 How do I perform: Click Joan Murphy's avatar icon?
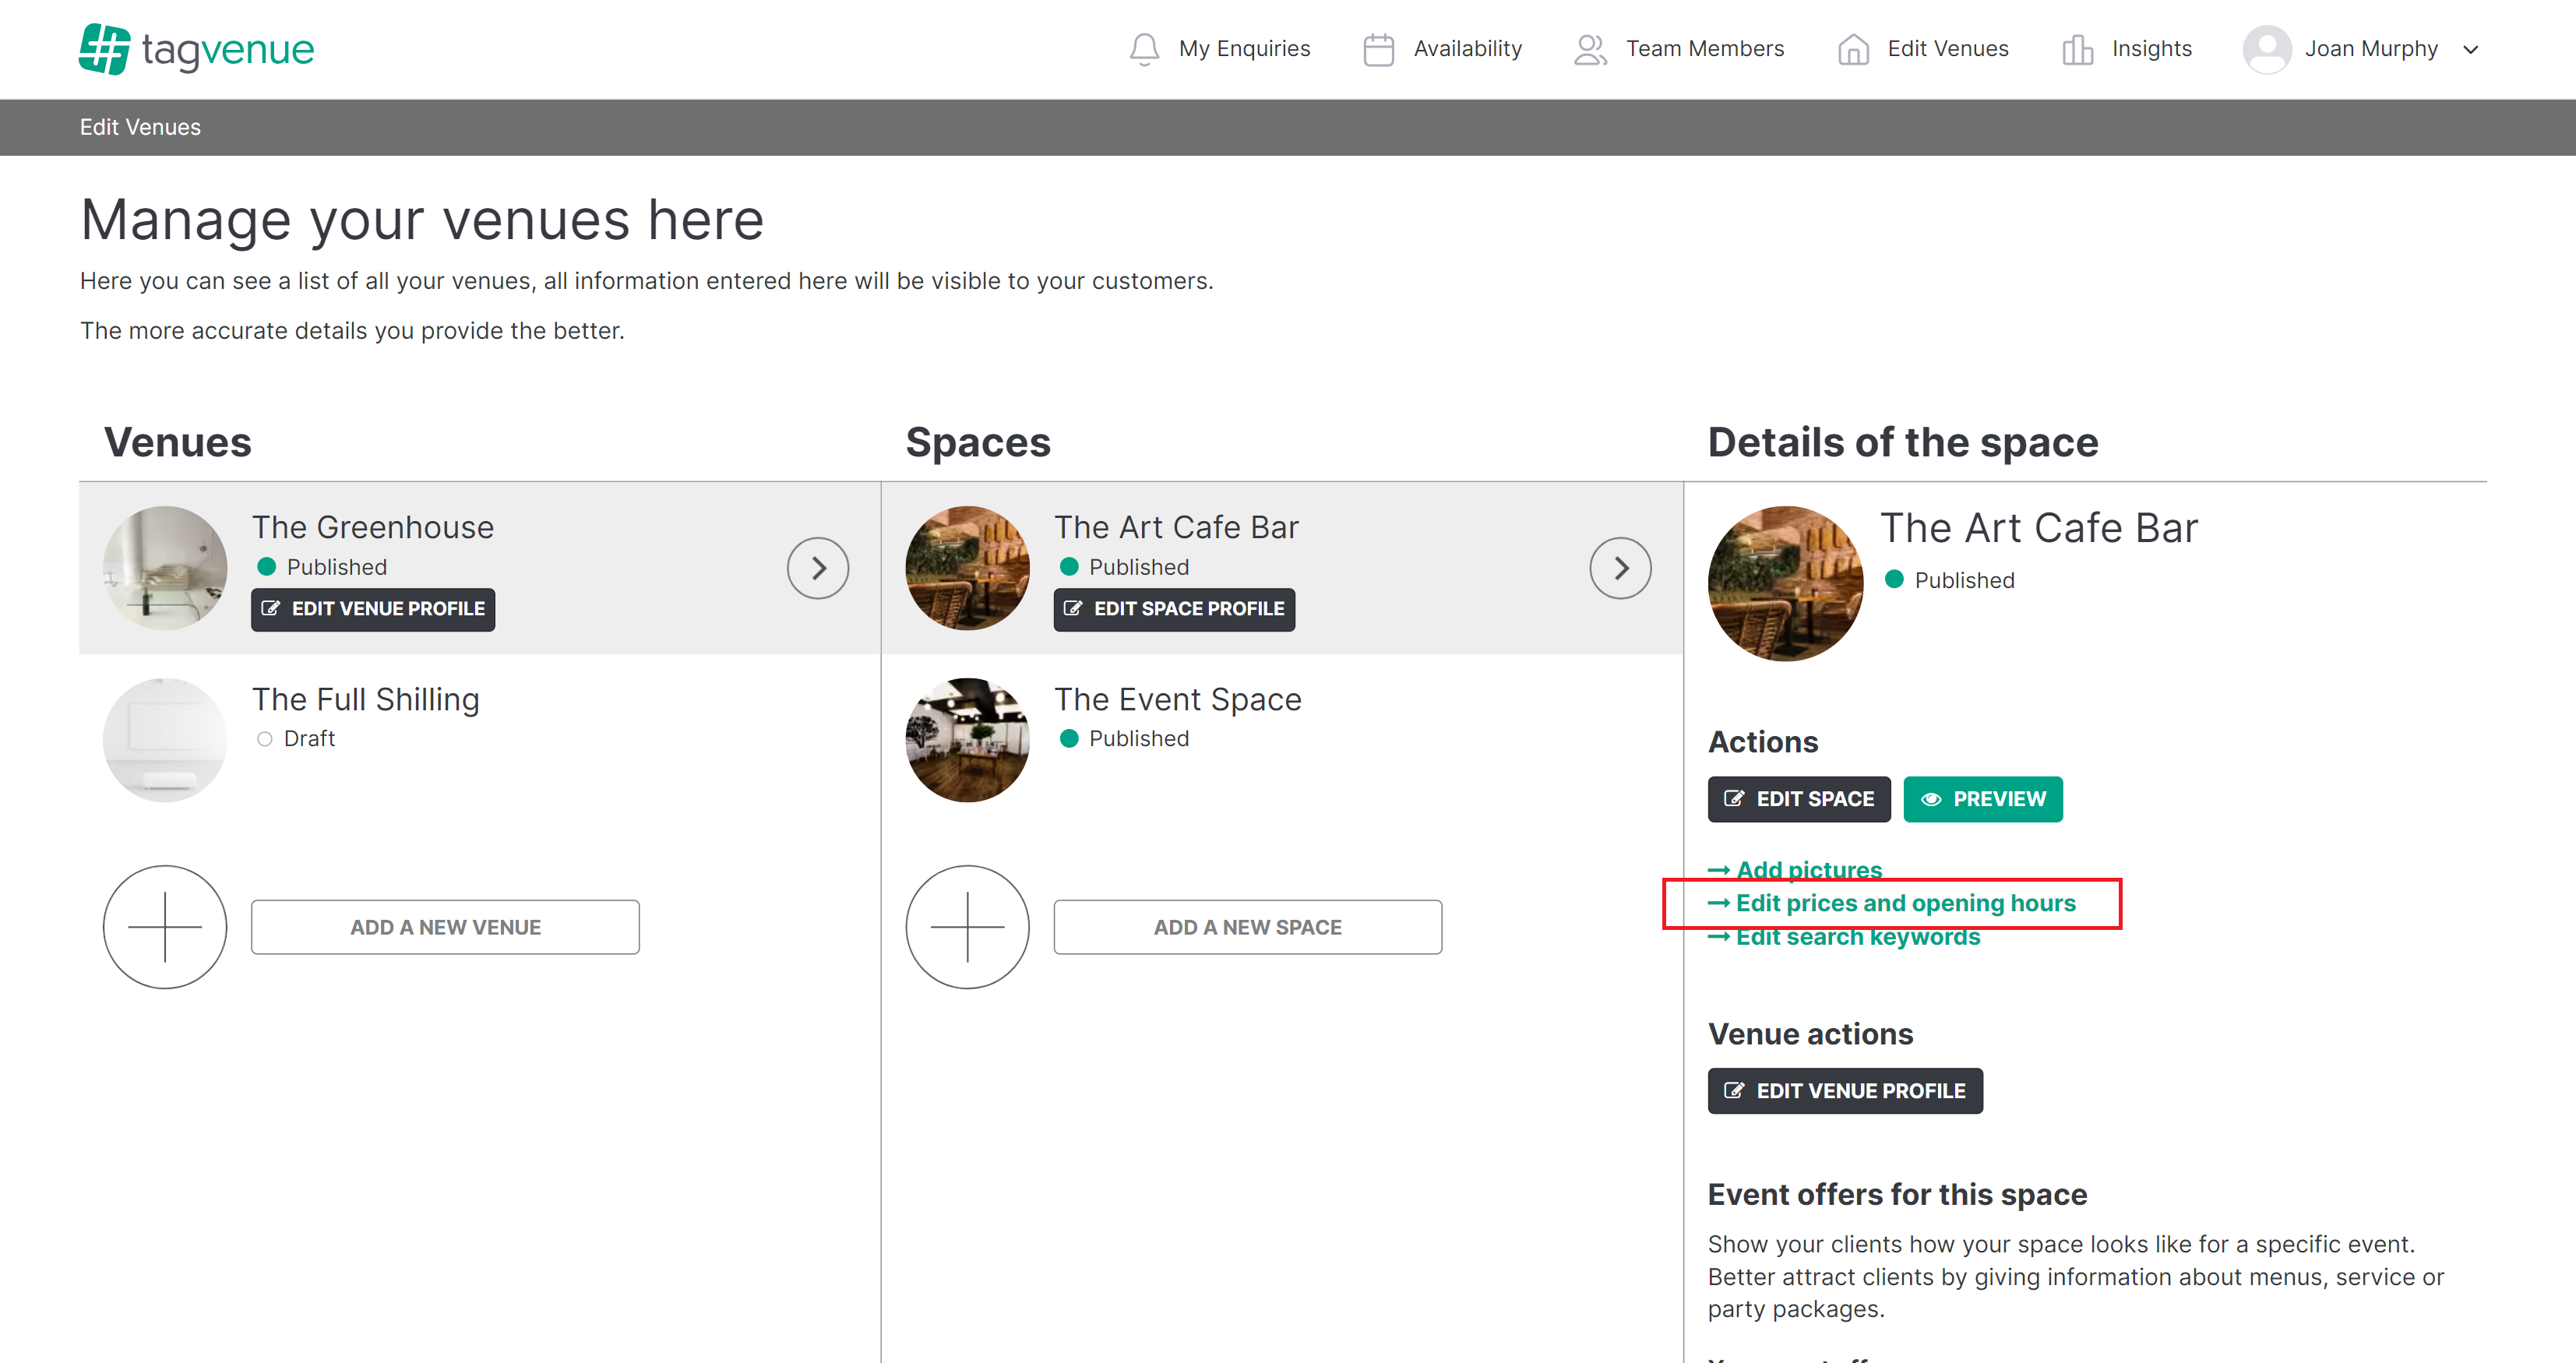2266,49
